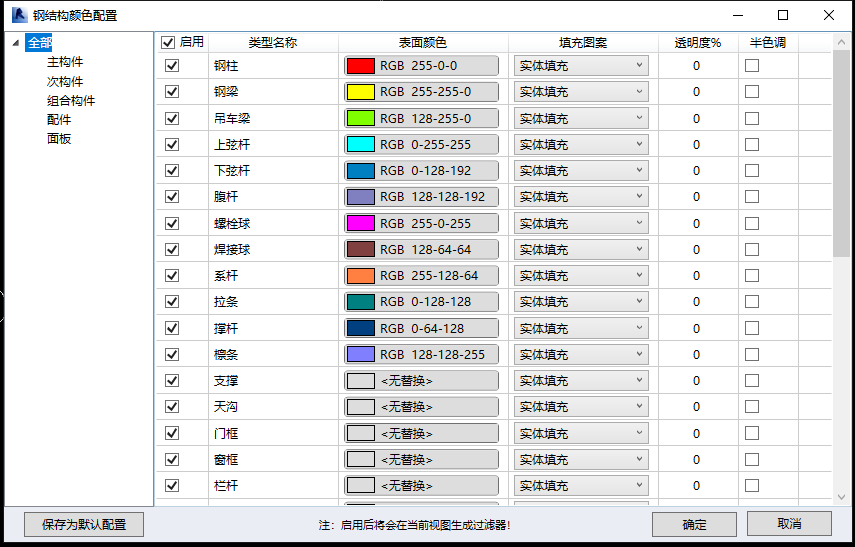Enable the 半色调 checkbox for 吊车梁

click(x=752, y=118)
